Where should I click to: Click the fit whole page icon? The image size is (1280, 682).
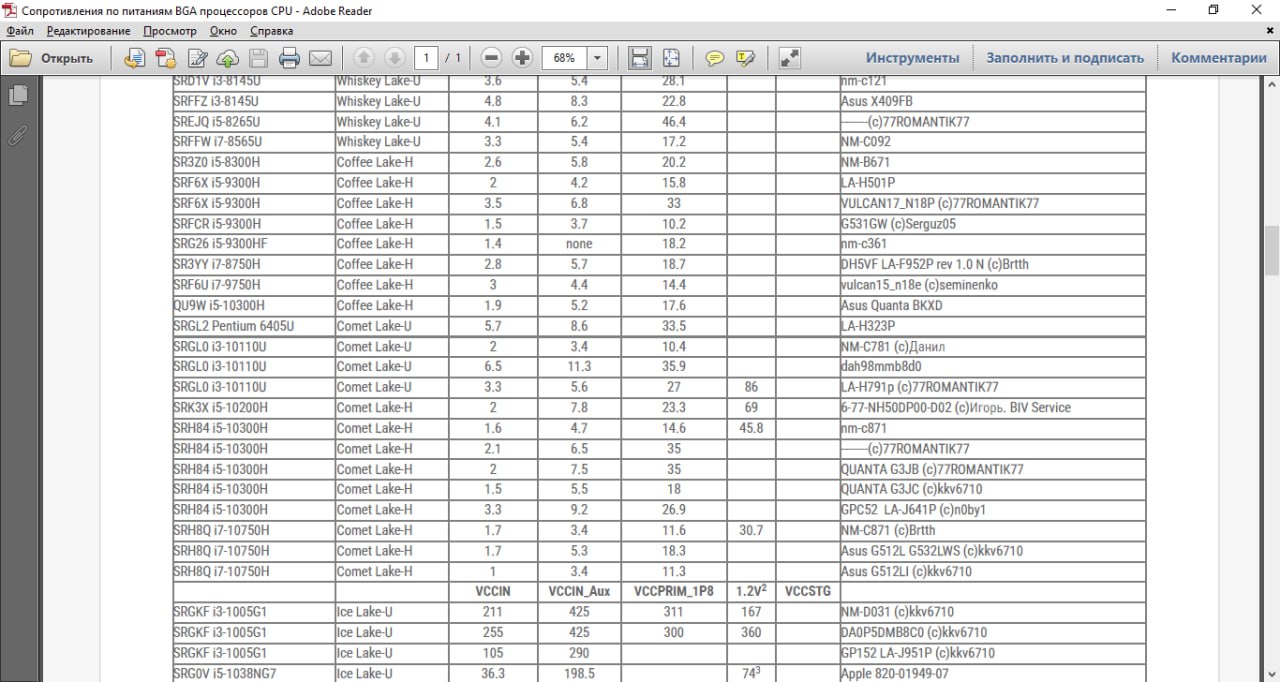[671, 58]
